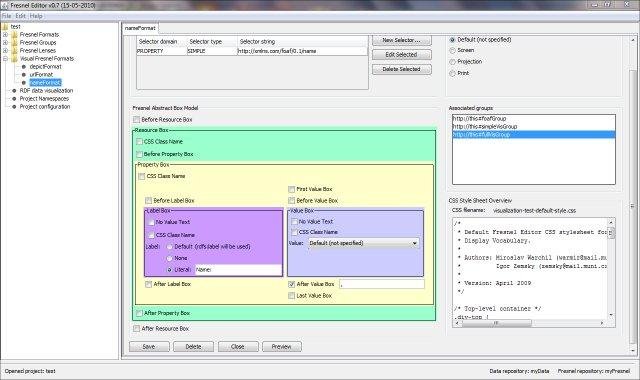Screen dimensions: 640x380
Task: Click the PROPERTY selector domain cell
Action: 161,51
